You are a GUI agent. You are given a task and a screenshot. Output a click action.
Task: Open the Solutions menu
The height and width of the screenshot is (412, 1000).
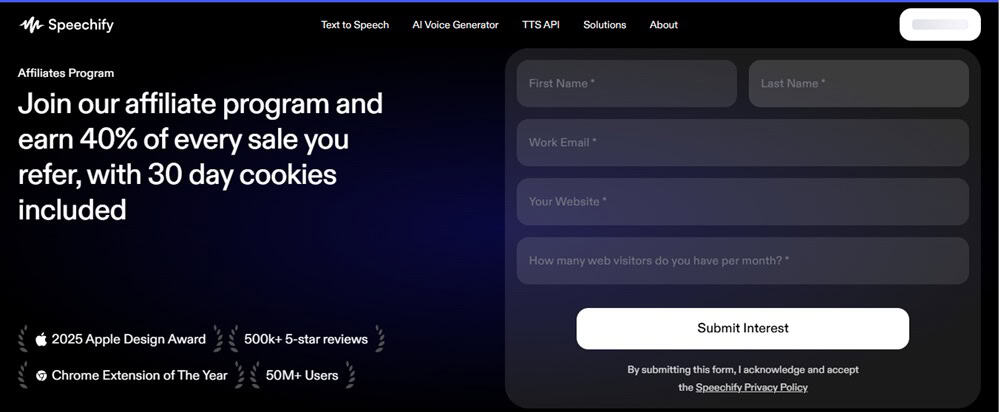(x=605, y=25)
